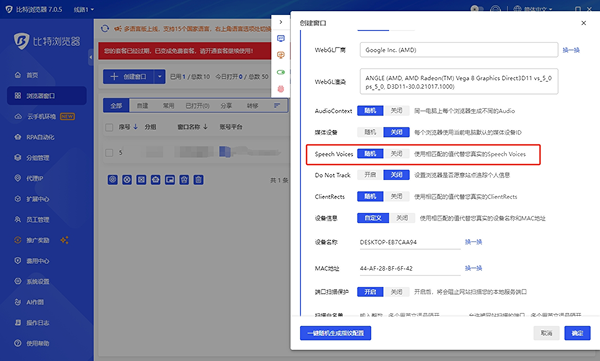
Task: Open filter icon at end of tab bar
Action: click(x=277, y=106)
